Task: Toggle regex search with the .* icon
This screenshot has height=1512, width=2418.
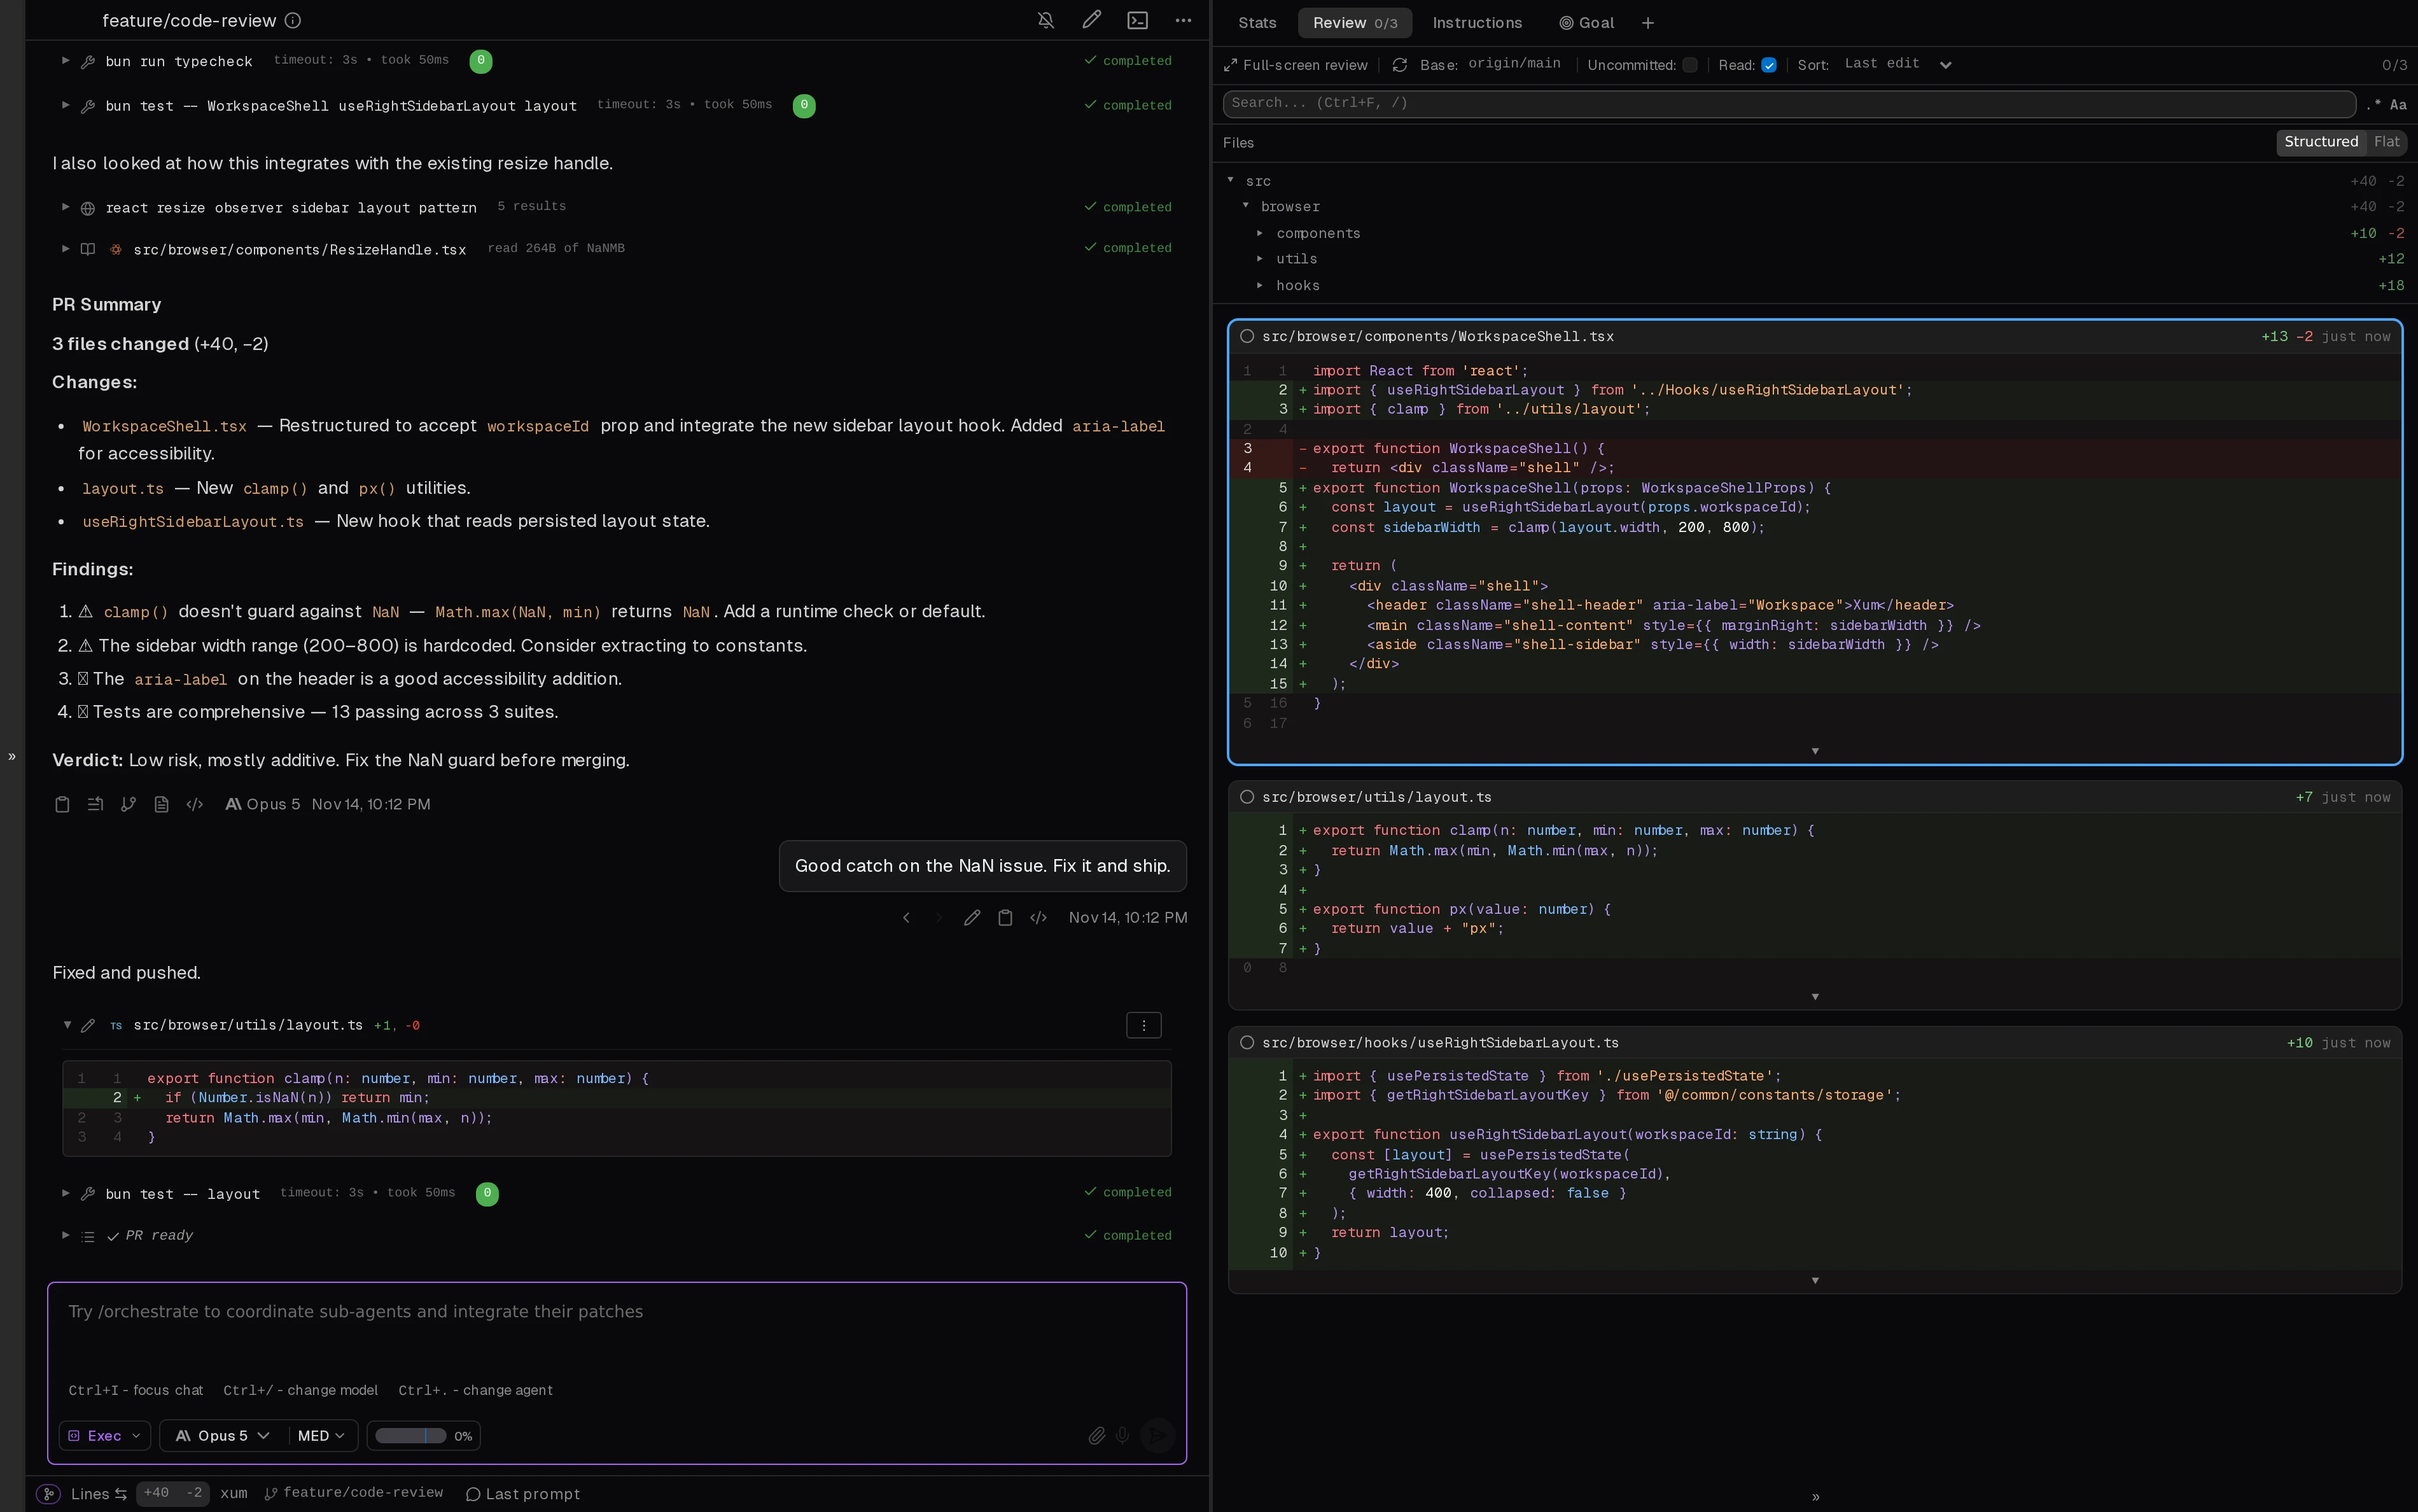Action: tap(2374, 104)
